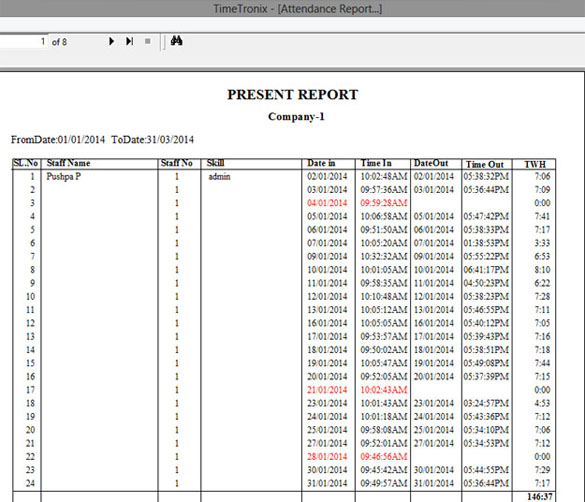Click Time In 09:57:36AM

point(384,190)
